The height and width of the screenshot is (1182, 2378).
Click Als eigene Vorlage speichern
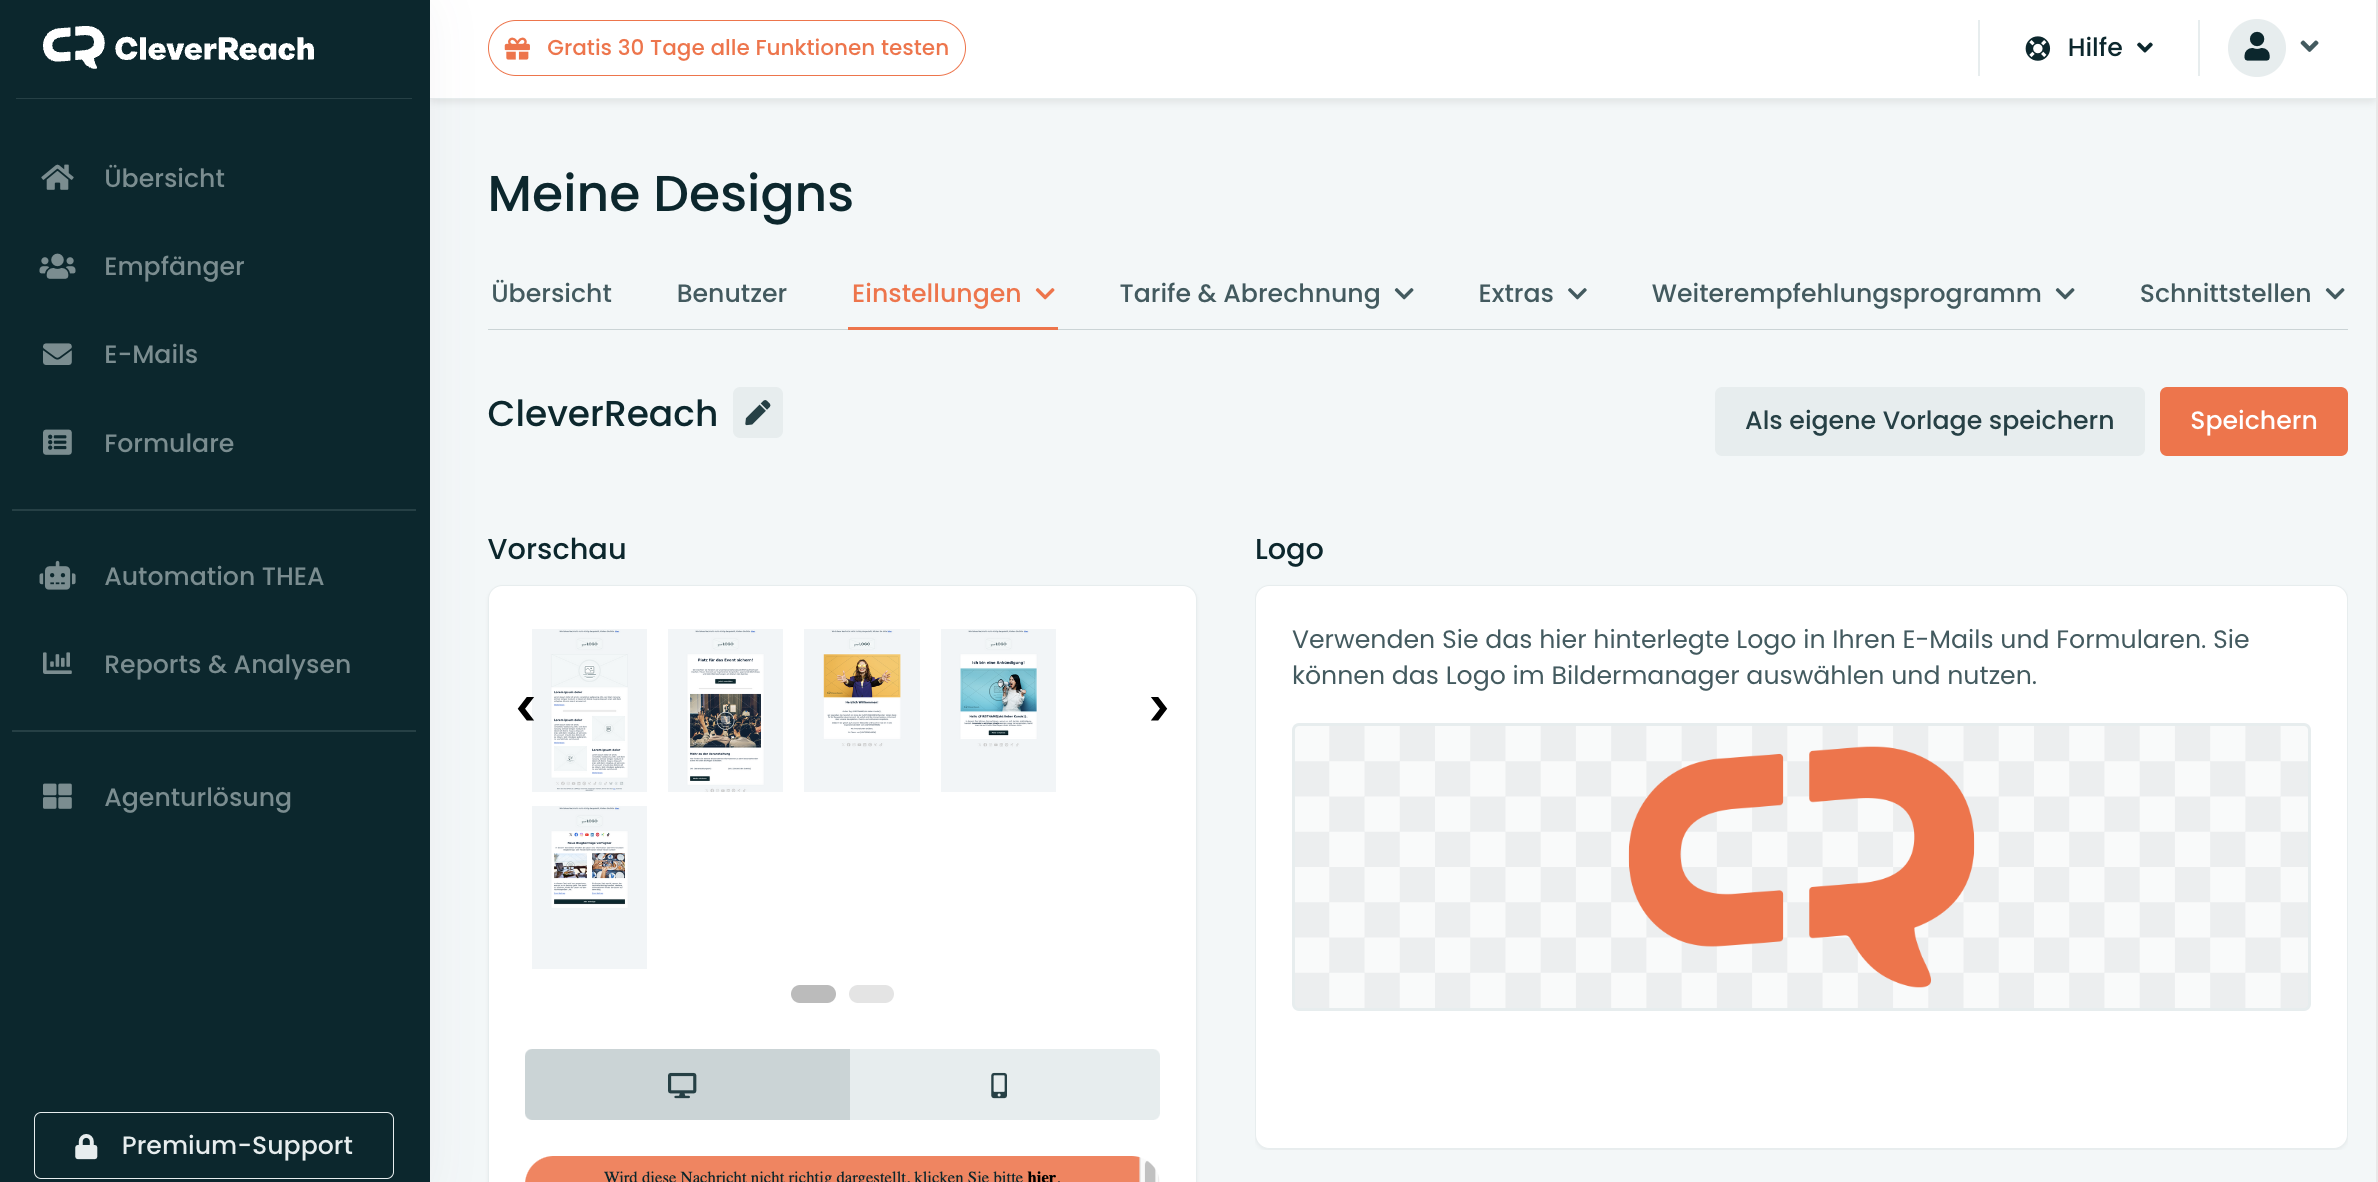pyautogui.click(x=1929, y=421)
